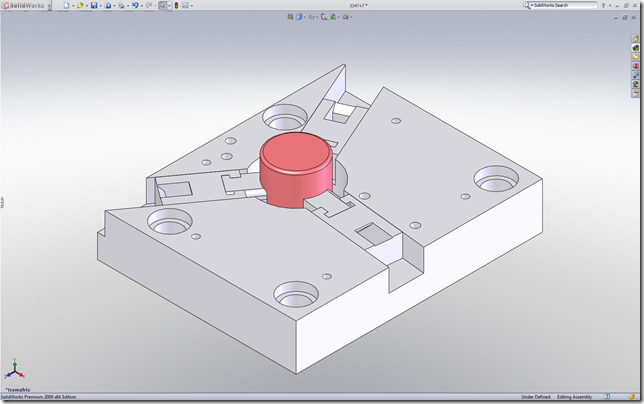Undo the last action

(x=135, y=5)
